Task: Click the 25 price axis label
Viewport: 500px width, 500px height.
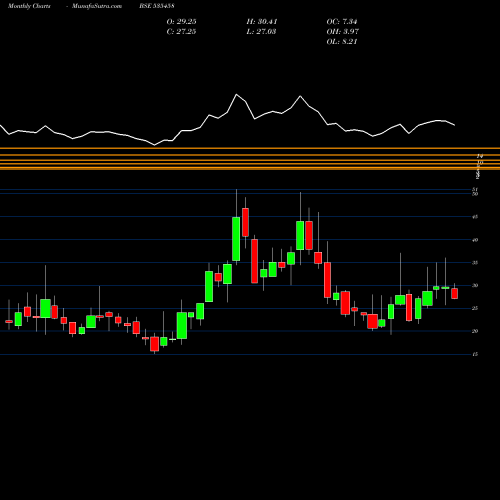Action: coord(475,308)
